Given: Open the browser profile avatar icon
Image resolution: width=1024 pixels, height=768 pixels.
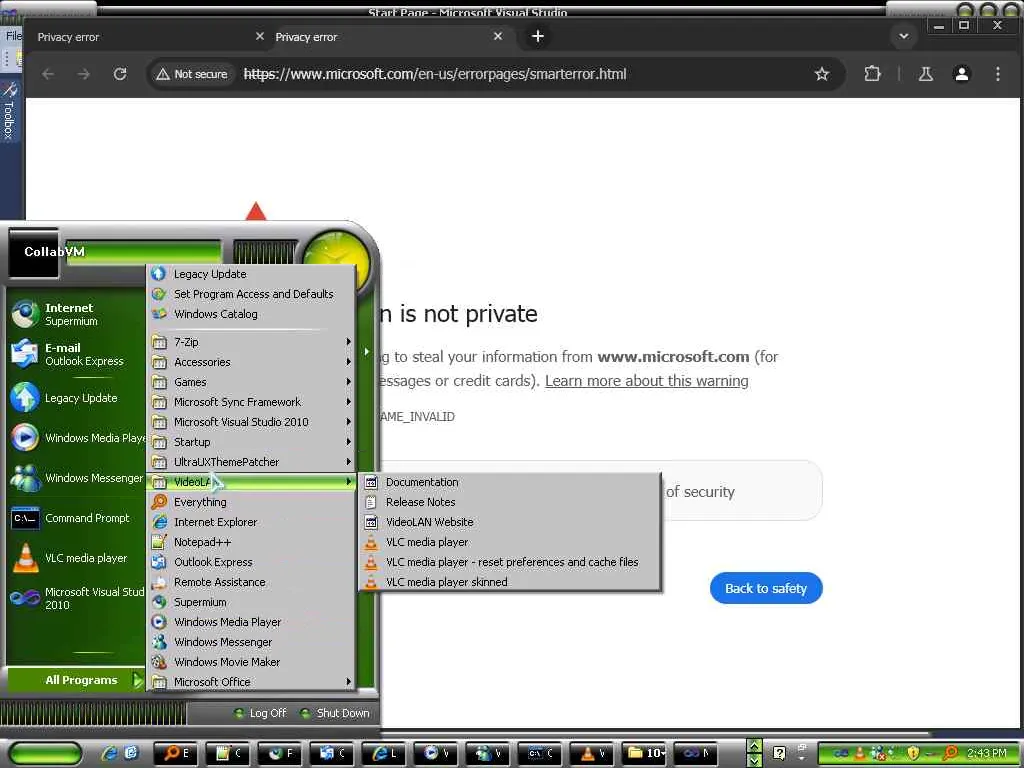Looking at the screenshot, I should 961,74.
